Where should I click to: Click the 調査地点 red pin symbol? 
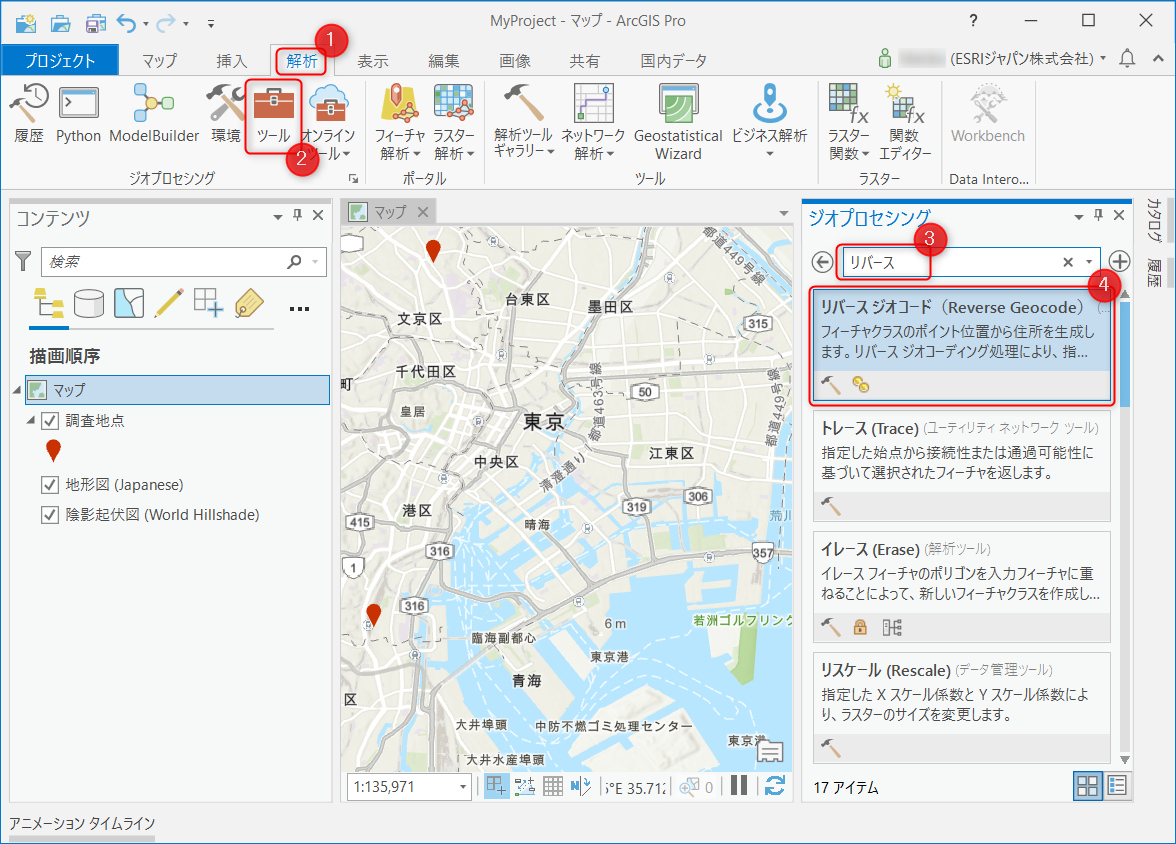point(53,450)
